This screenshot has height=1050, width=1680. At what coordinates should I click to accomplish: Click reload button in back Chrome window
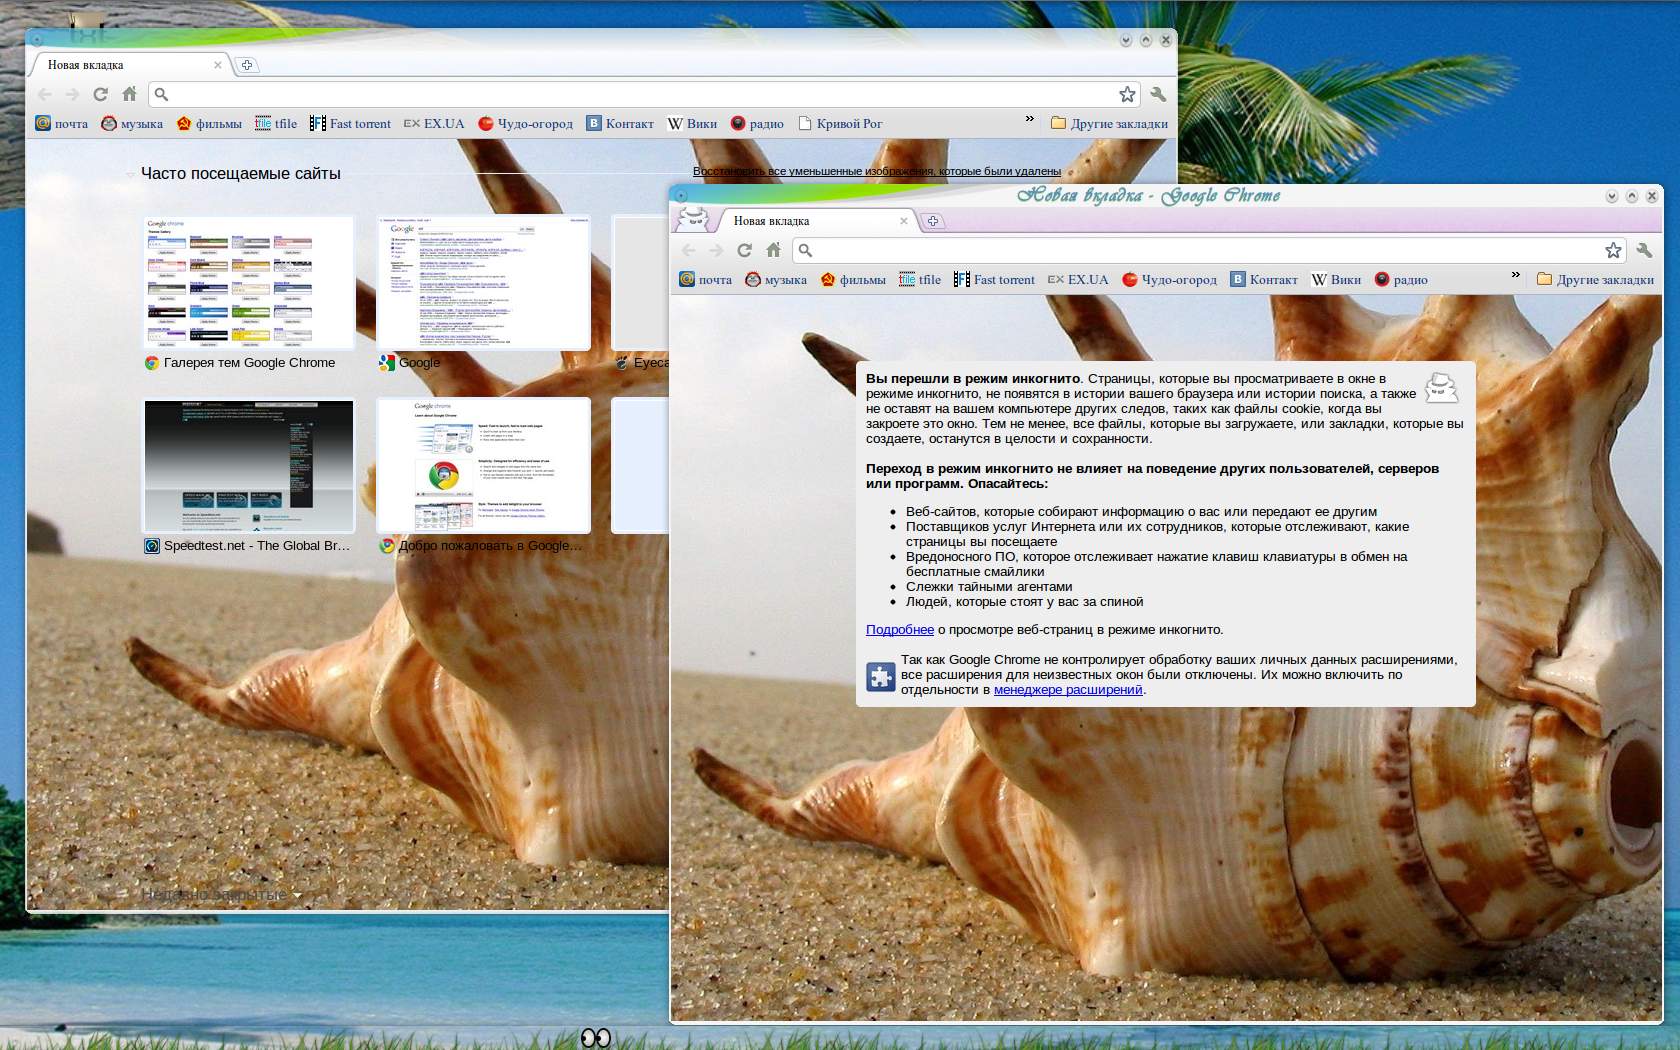[100, 94]
